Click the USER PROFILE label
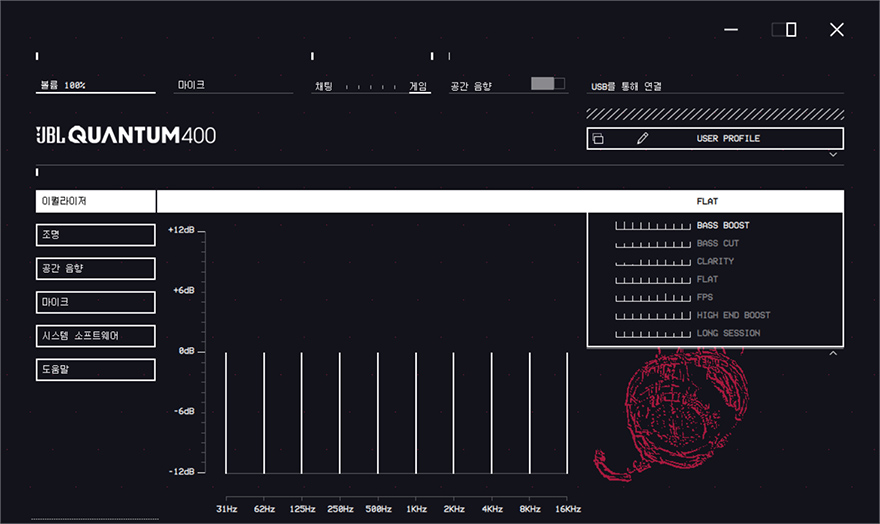The width and height of the screenshot is (880, 524). click(x=728, y=139)
